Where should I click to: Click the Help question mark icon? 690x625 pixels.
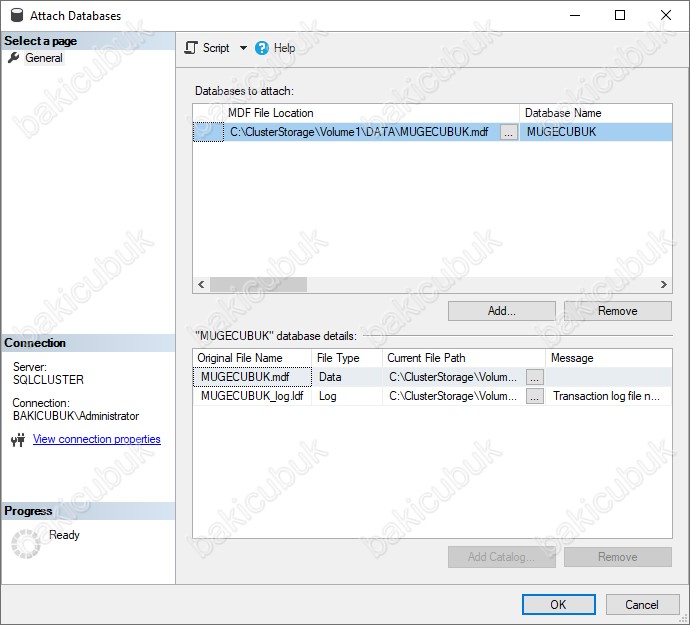[x=262, y=48]
